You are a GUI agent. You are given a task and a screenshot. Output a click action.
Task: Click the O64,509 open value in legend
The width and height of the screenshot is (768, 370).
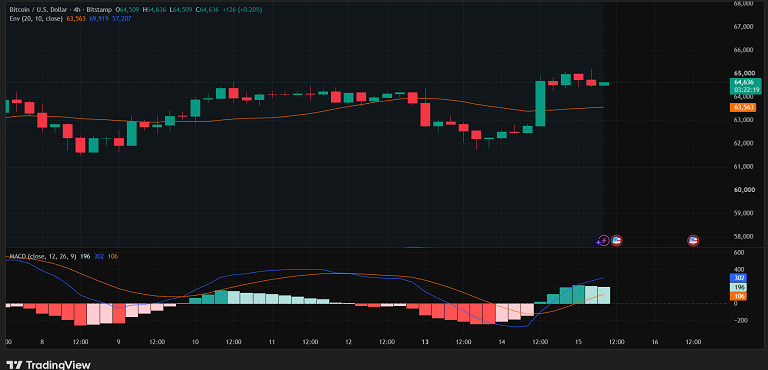click(x=126, y=9)
